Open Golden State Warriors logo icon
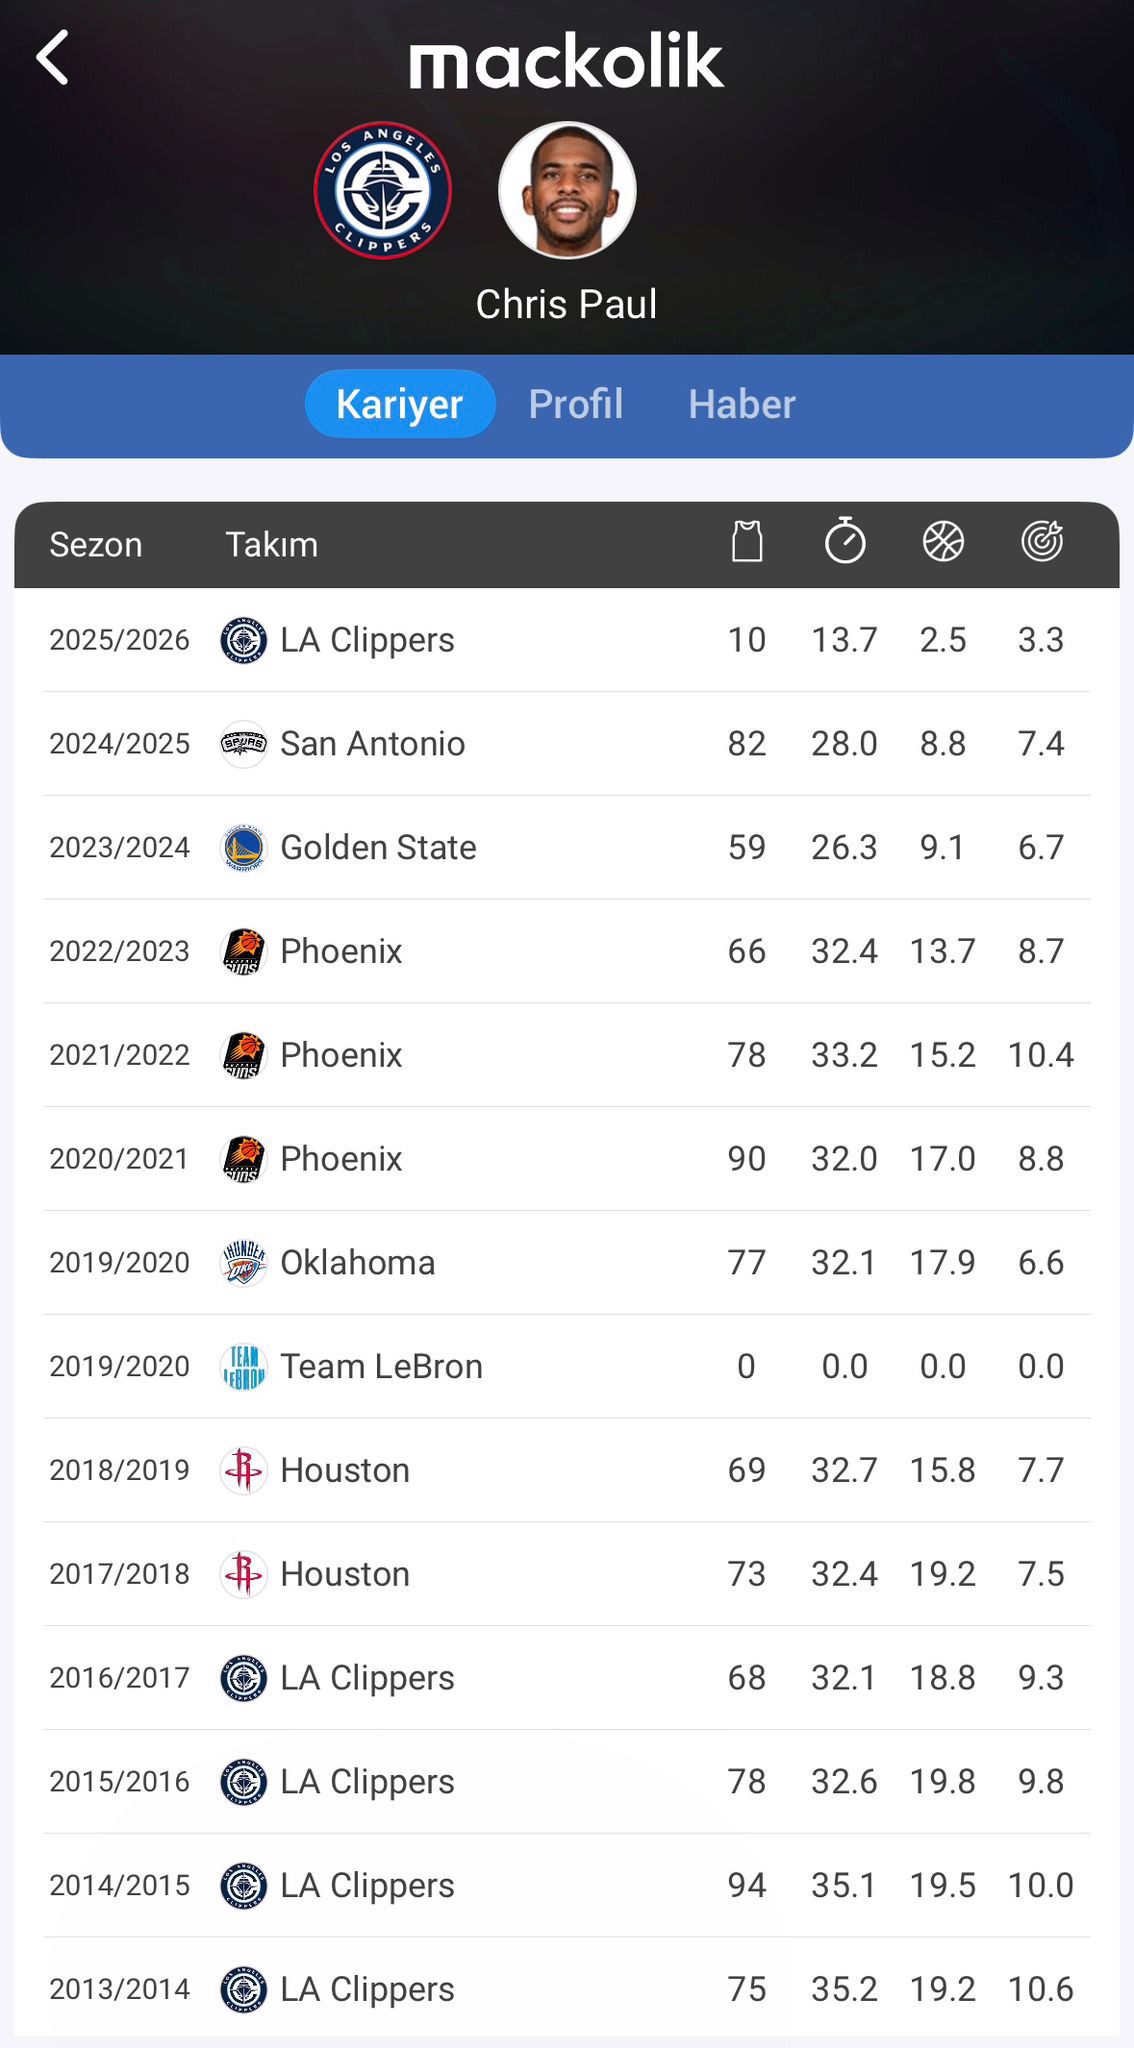The height and width of the screenshot is (2048, 1134). [x=243, y=848]
